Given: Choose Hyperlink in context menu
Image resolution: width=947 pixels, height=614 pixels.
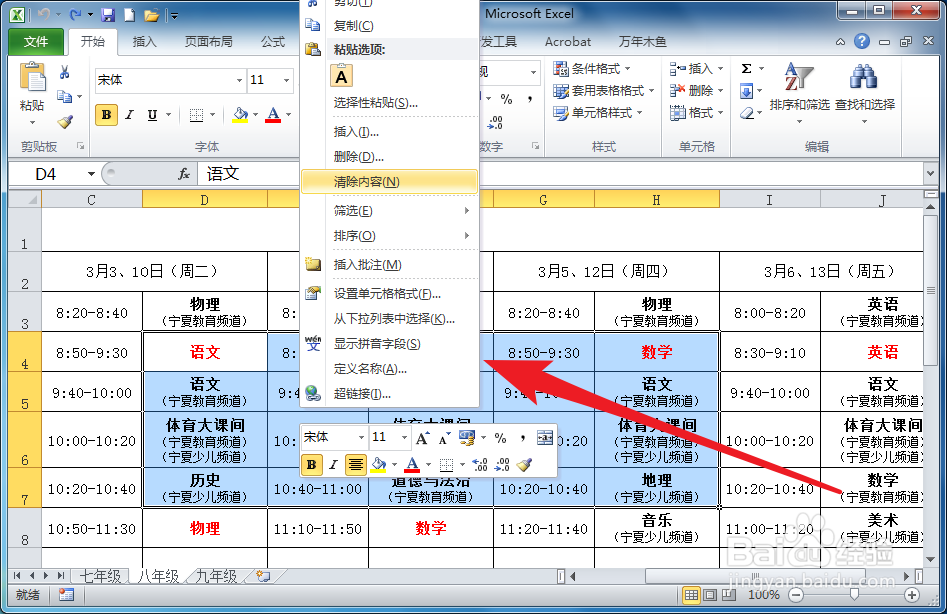Looking at the screenshot, I should click(390, 394).
